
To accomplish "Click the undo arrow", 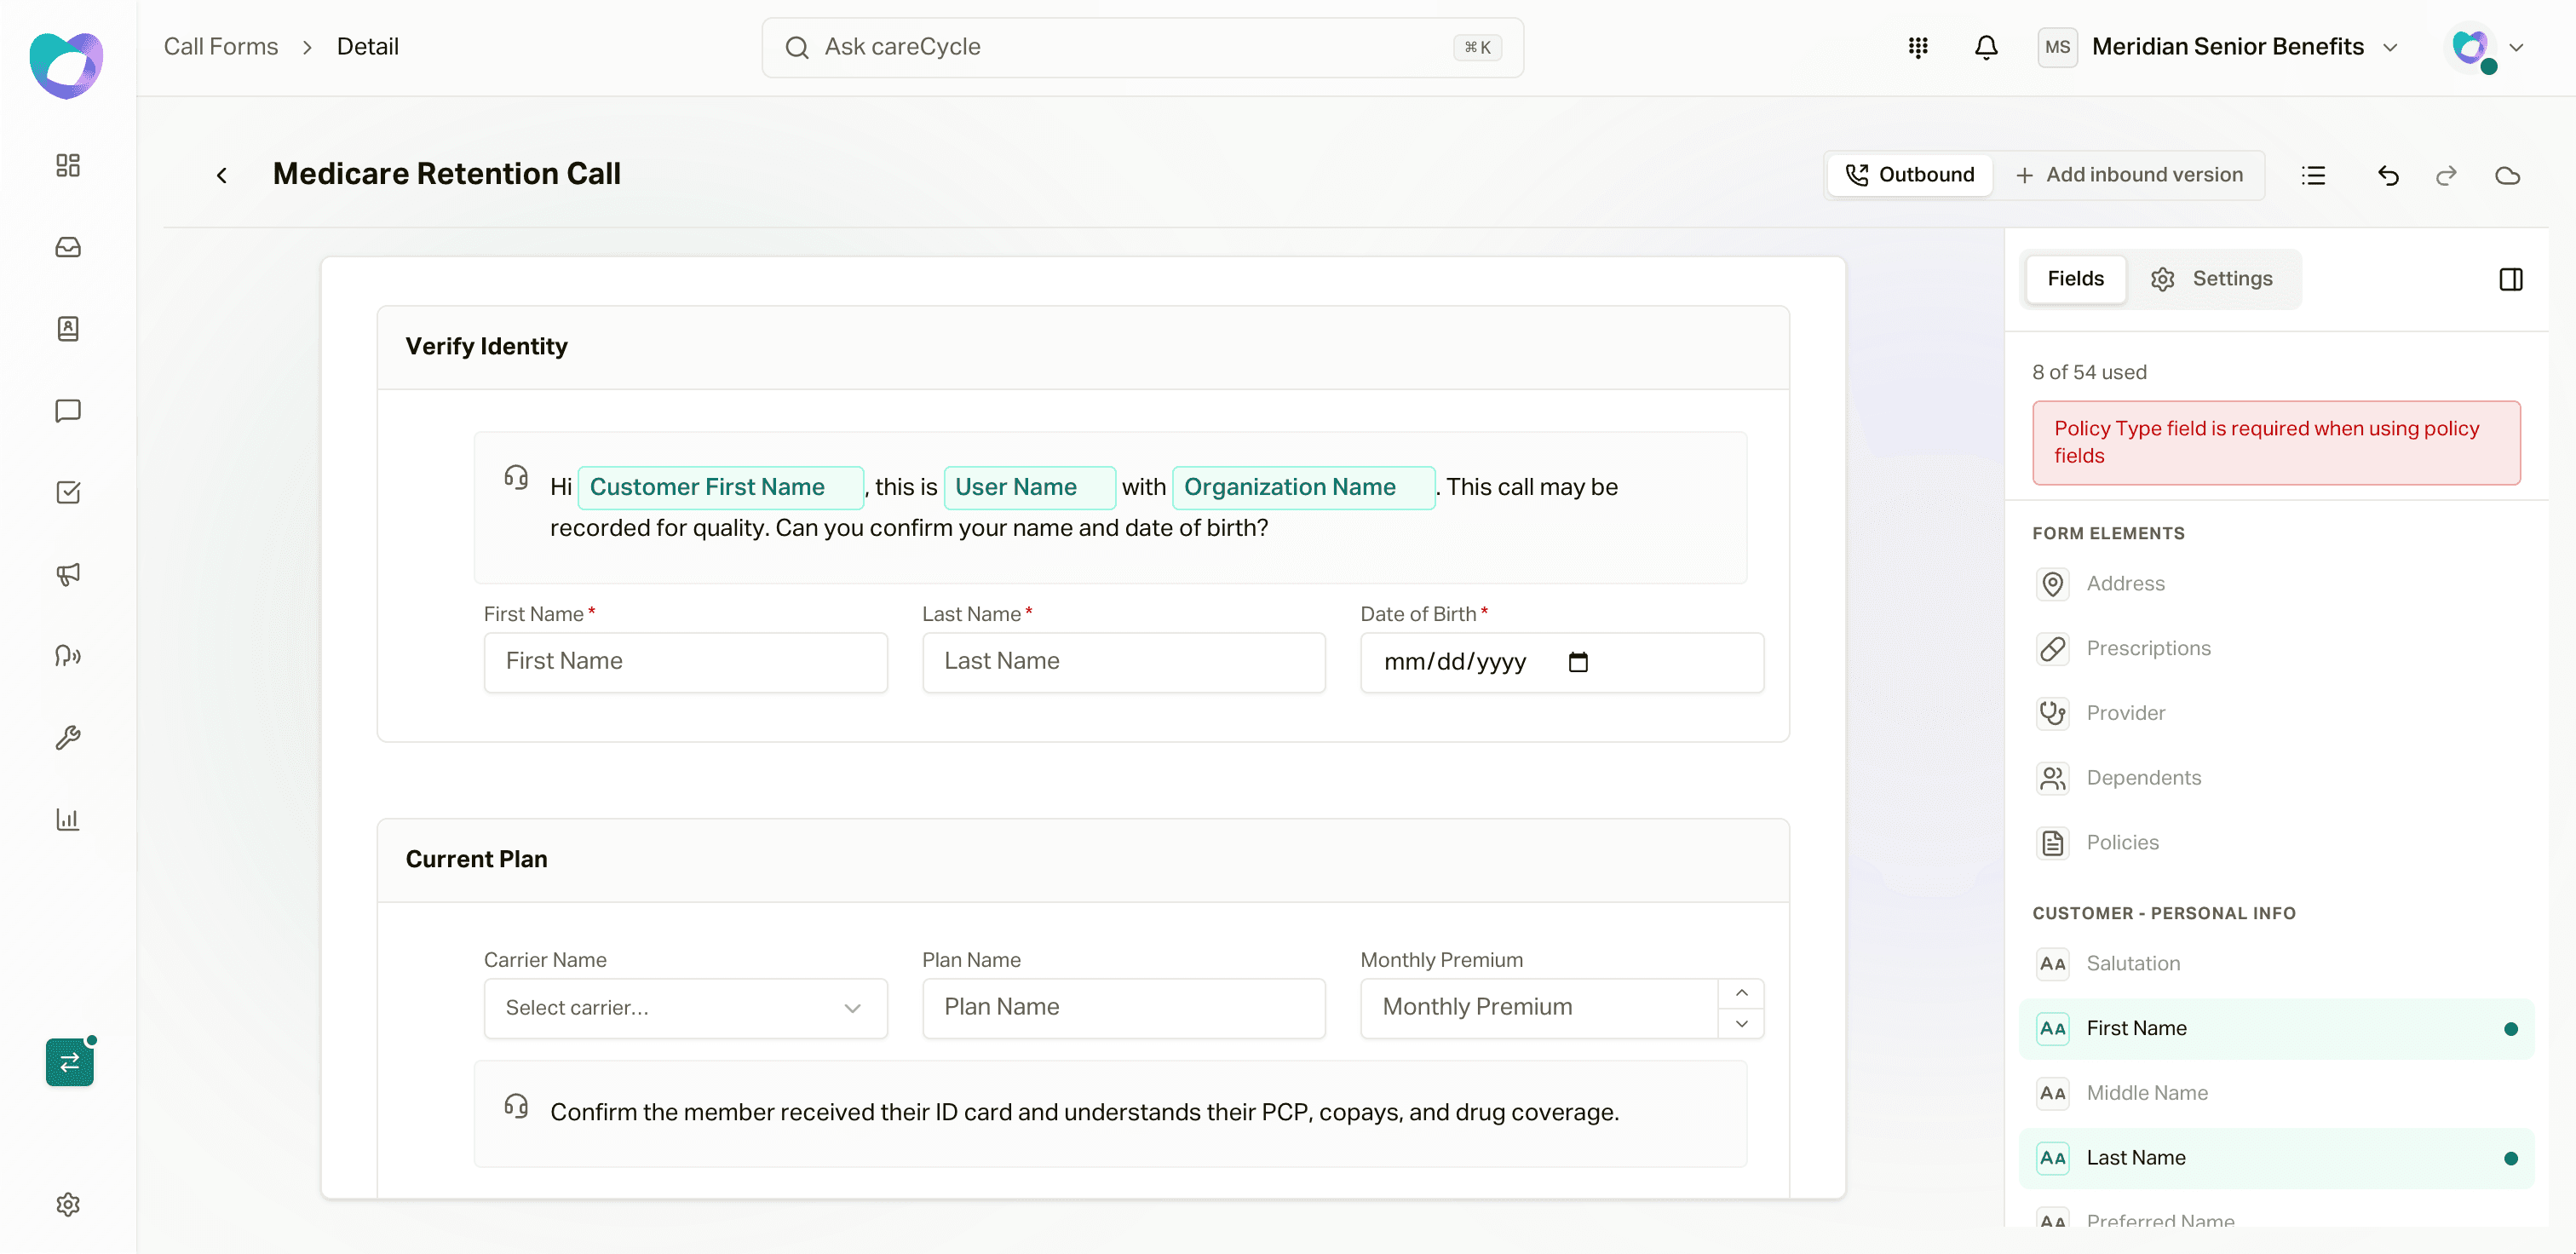I will tap(2388, 176).
